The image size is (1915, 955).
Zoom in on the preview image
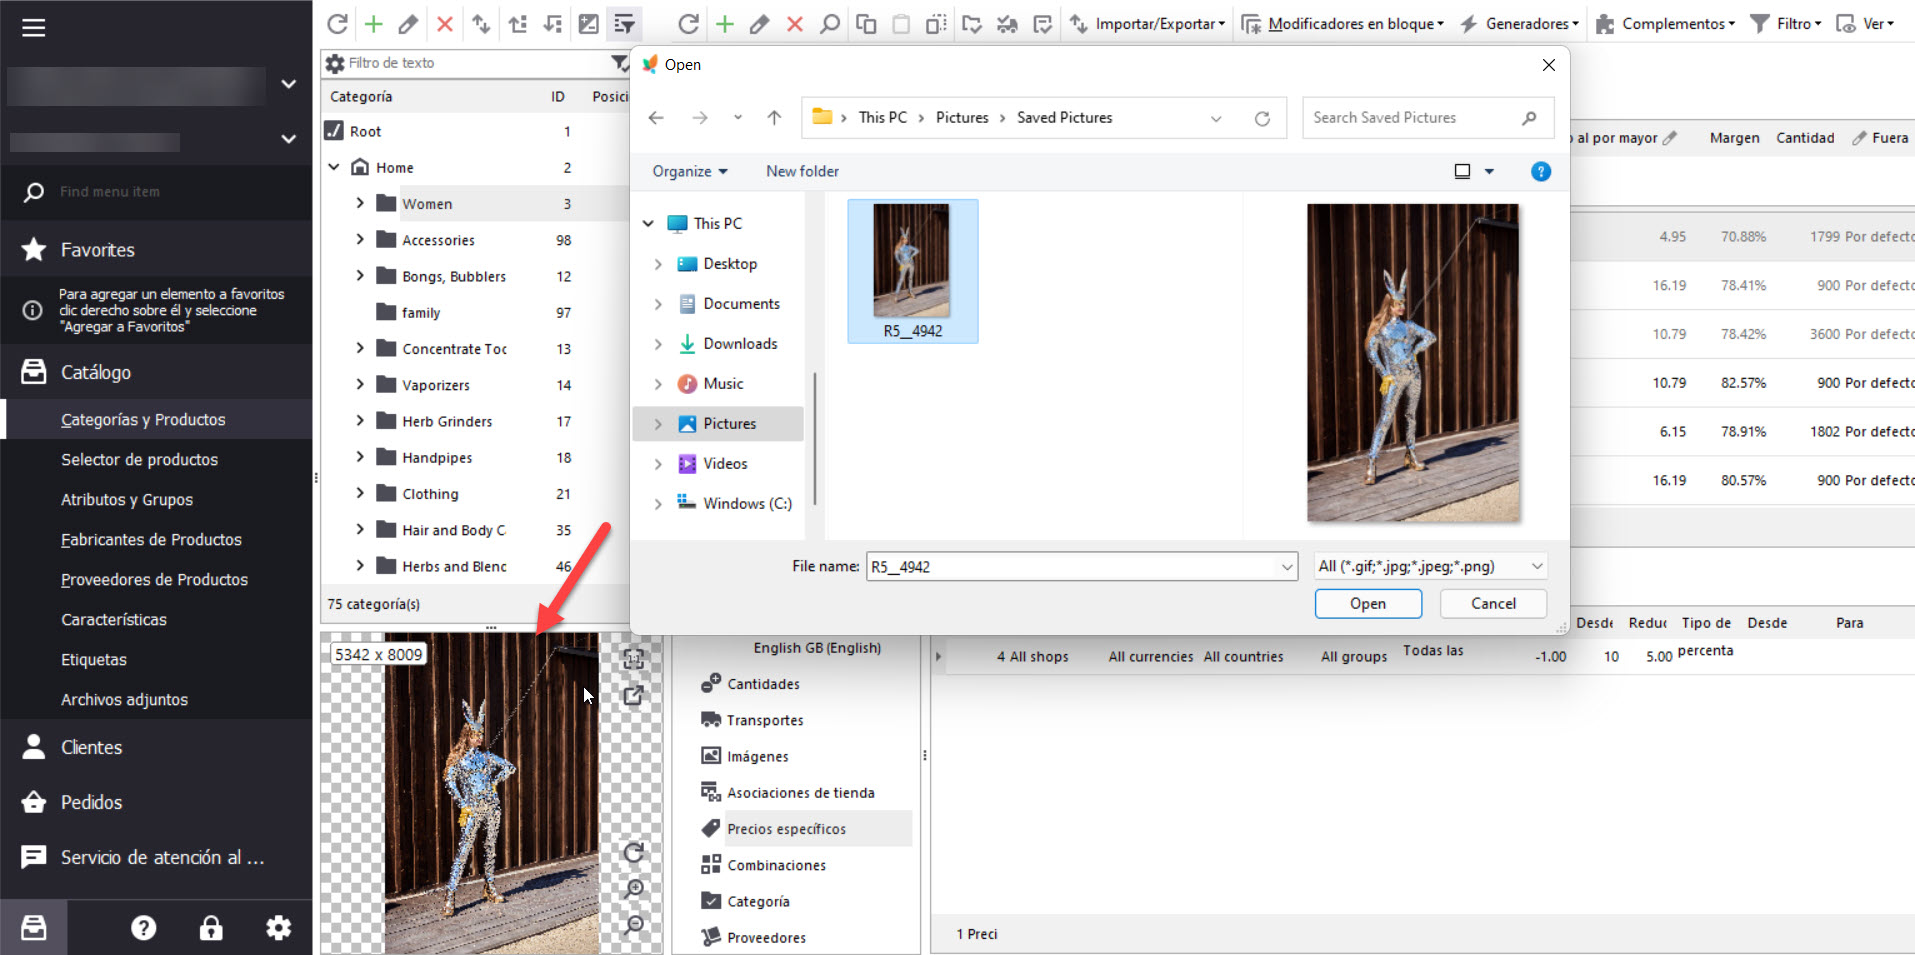[x=634, y=889]
